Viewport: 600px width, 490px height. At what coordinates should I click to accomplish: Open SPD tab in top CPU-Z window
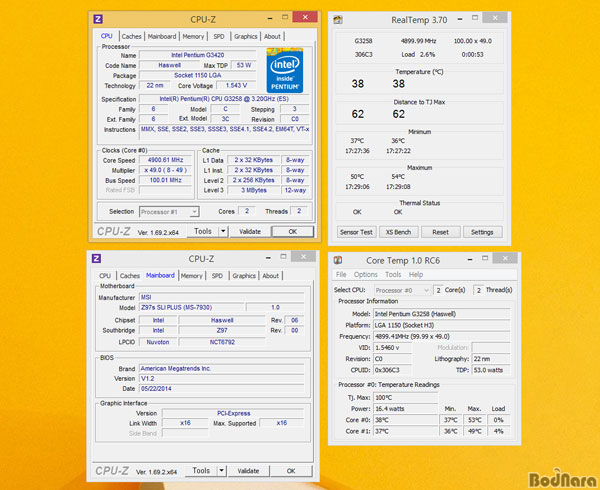click(219, 36)
